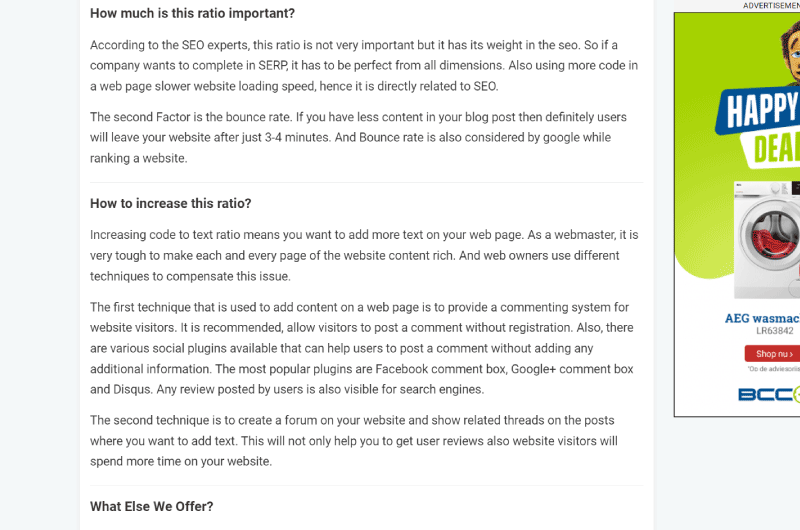Click the washing machine product image
Image resolution: width=800 pixels, height=530 pixels.
coord(767,240)
